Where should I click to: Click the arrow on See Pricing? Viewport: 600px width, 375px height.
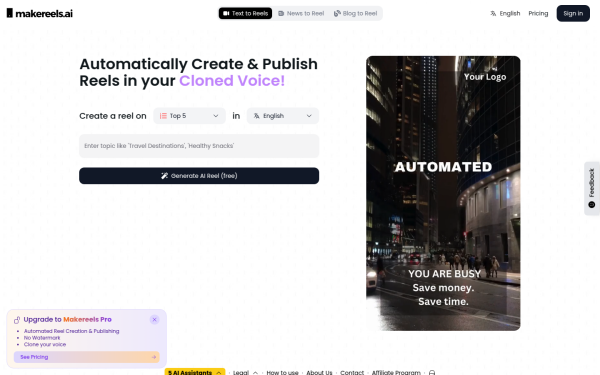click(154, 357)
